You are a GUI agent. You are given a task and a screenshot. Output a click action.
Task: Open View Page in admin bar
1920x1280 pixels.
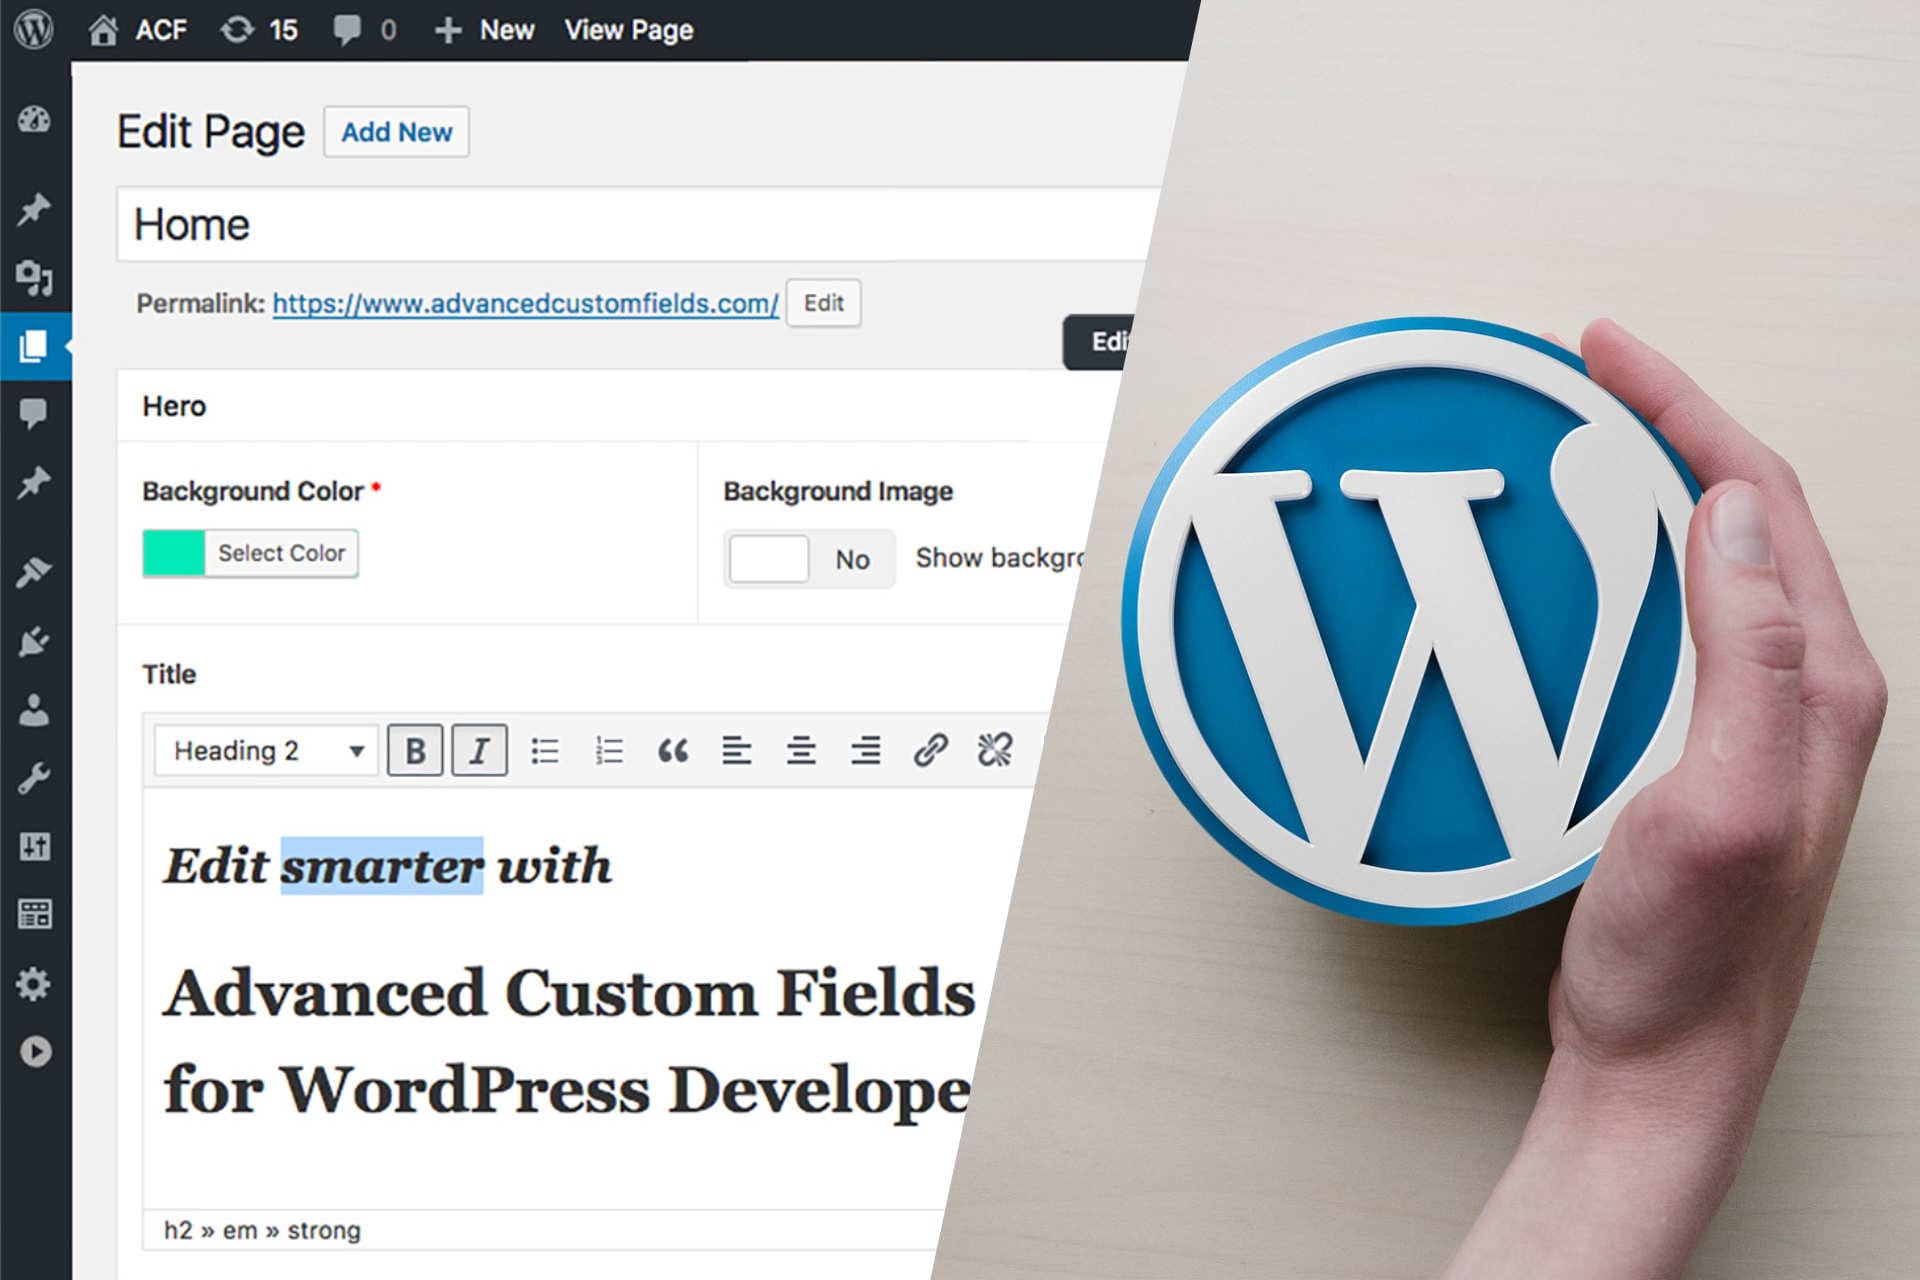[628, 30]
